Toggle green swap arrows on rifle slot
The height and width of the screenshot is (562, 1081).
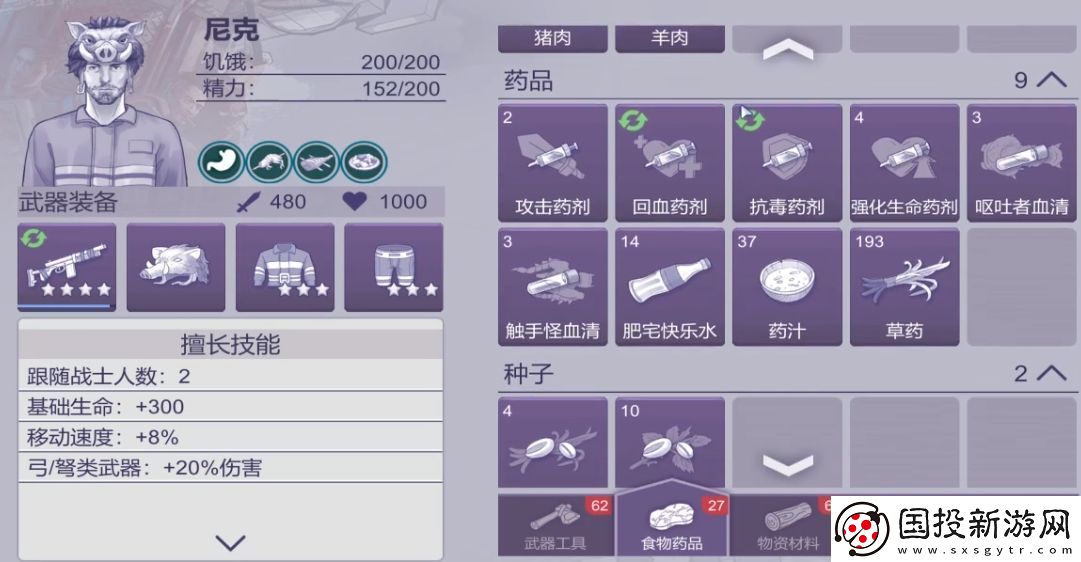33,239
